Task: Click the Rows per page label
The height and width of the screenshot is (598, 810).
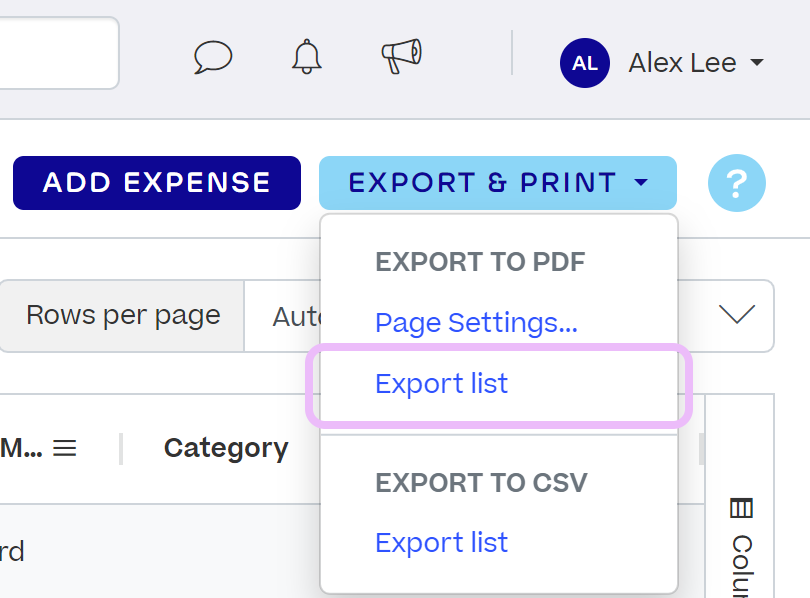Action: [123, 316]
